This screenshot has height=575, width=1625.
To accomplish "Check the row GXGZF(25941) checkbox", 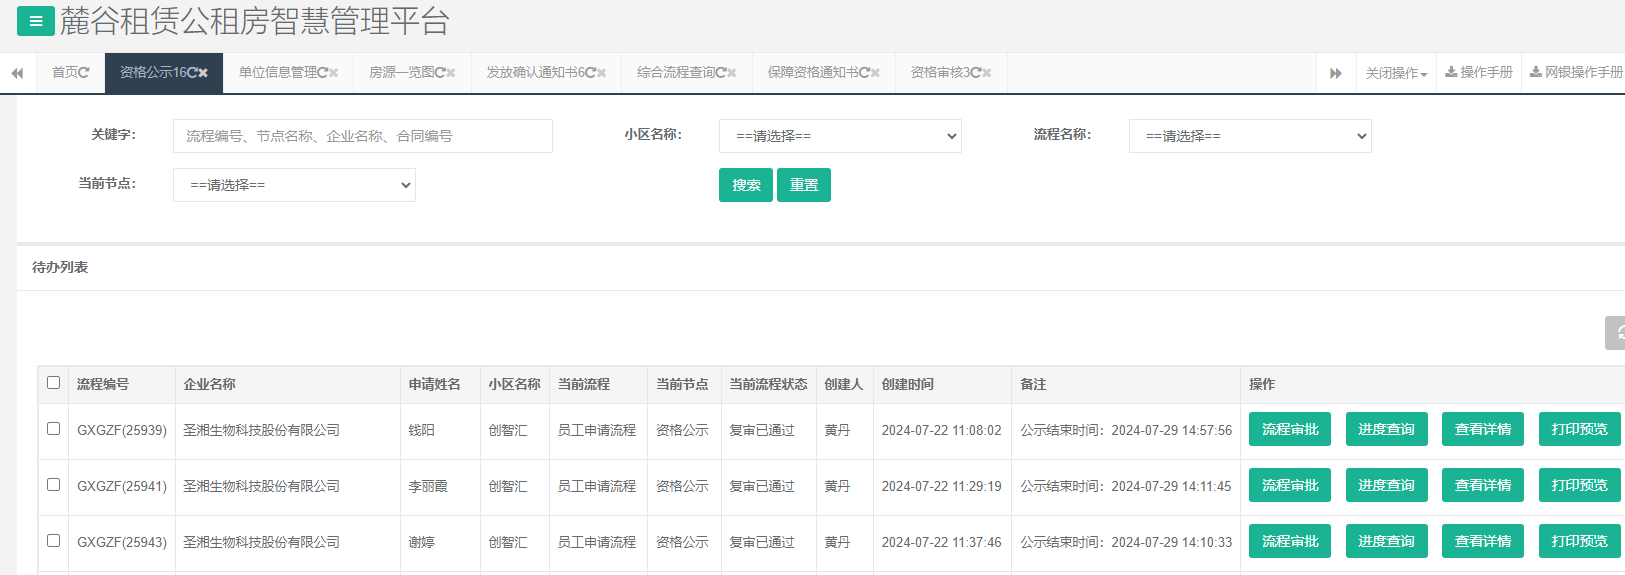I will (x=54, y=485).
